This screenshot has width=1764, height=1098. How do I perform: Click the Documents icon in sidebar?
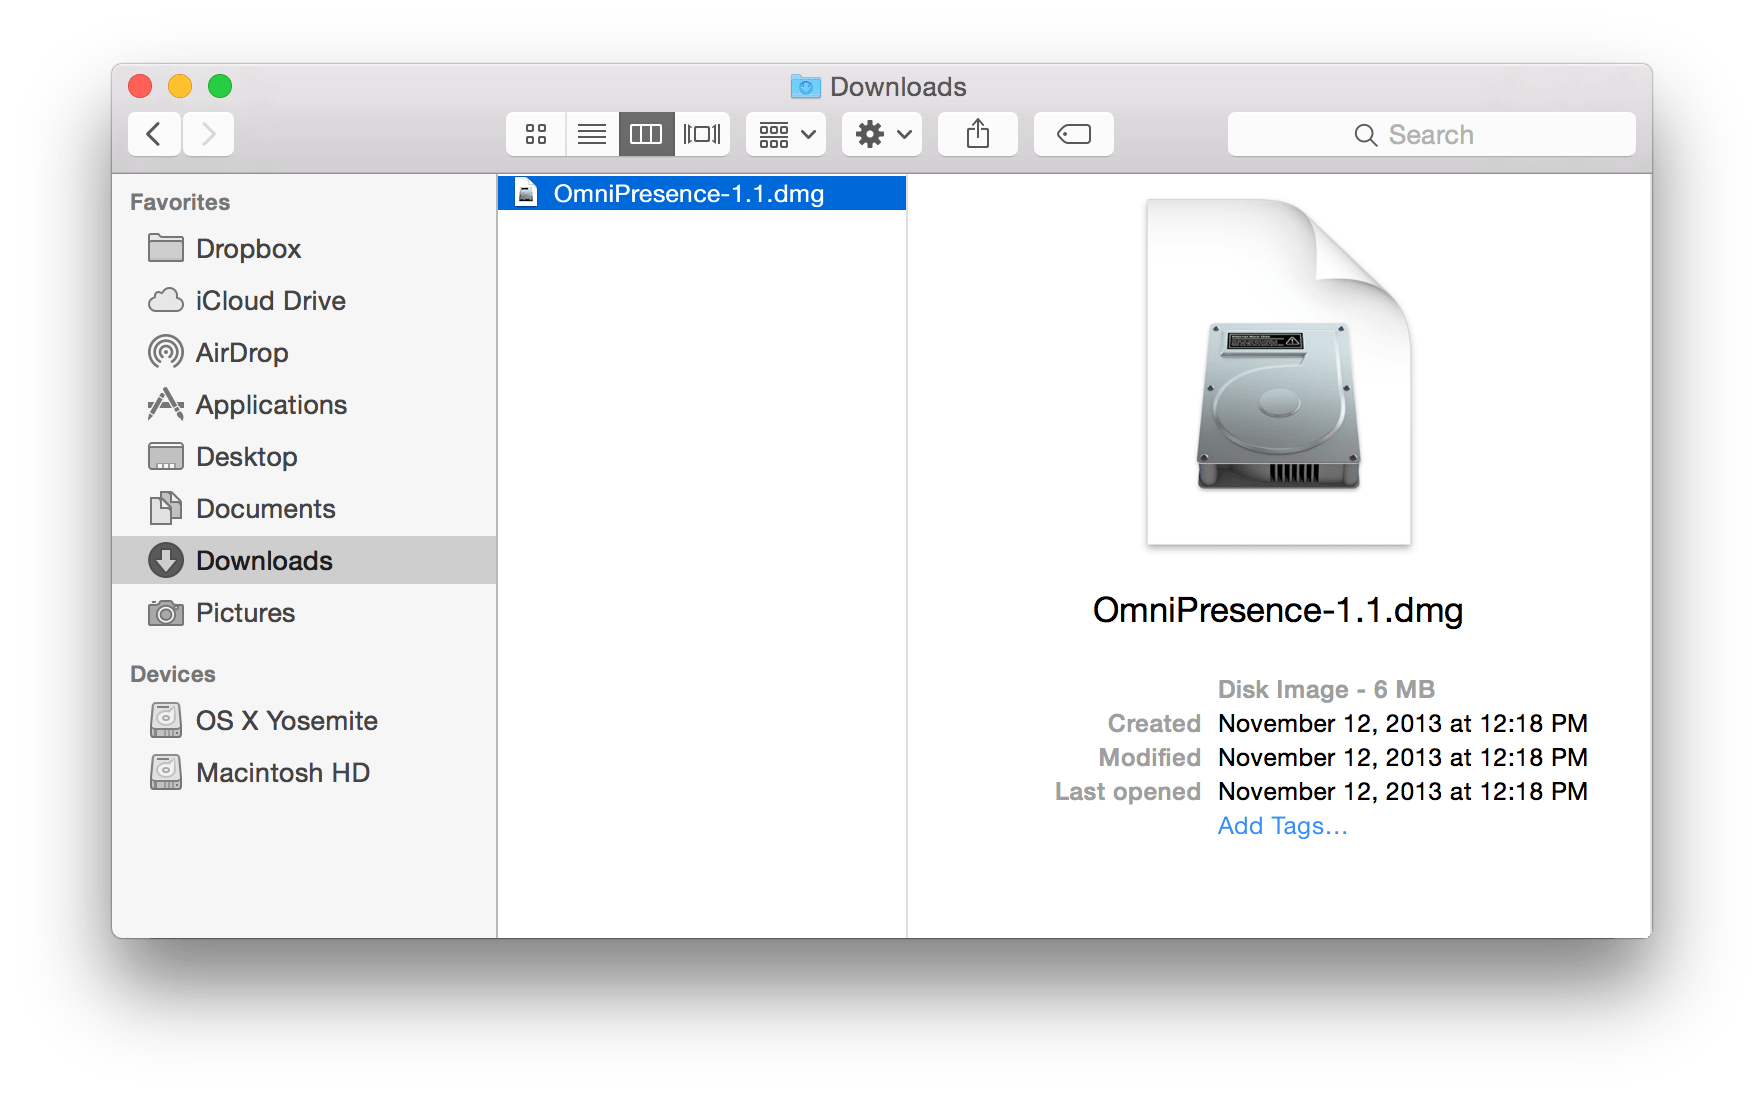tap(166, 508)
